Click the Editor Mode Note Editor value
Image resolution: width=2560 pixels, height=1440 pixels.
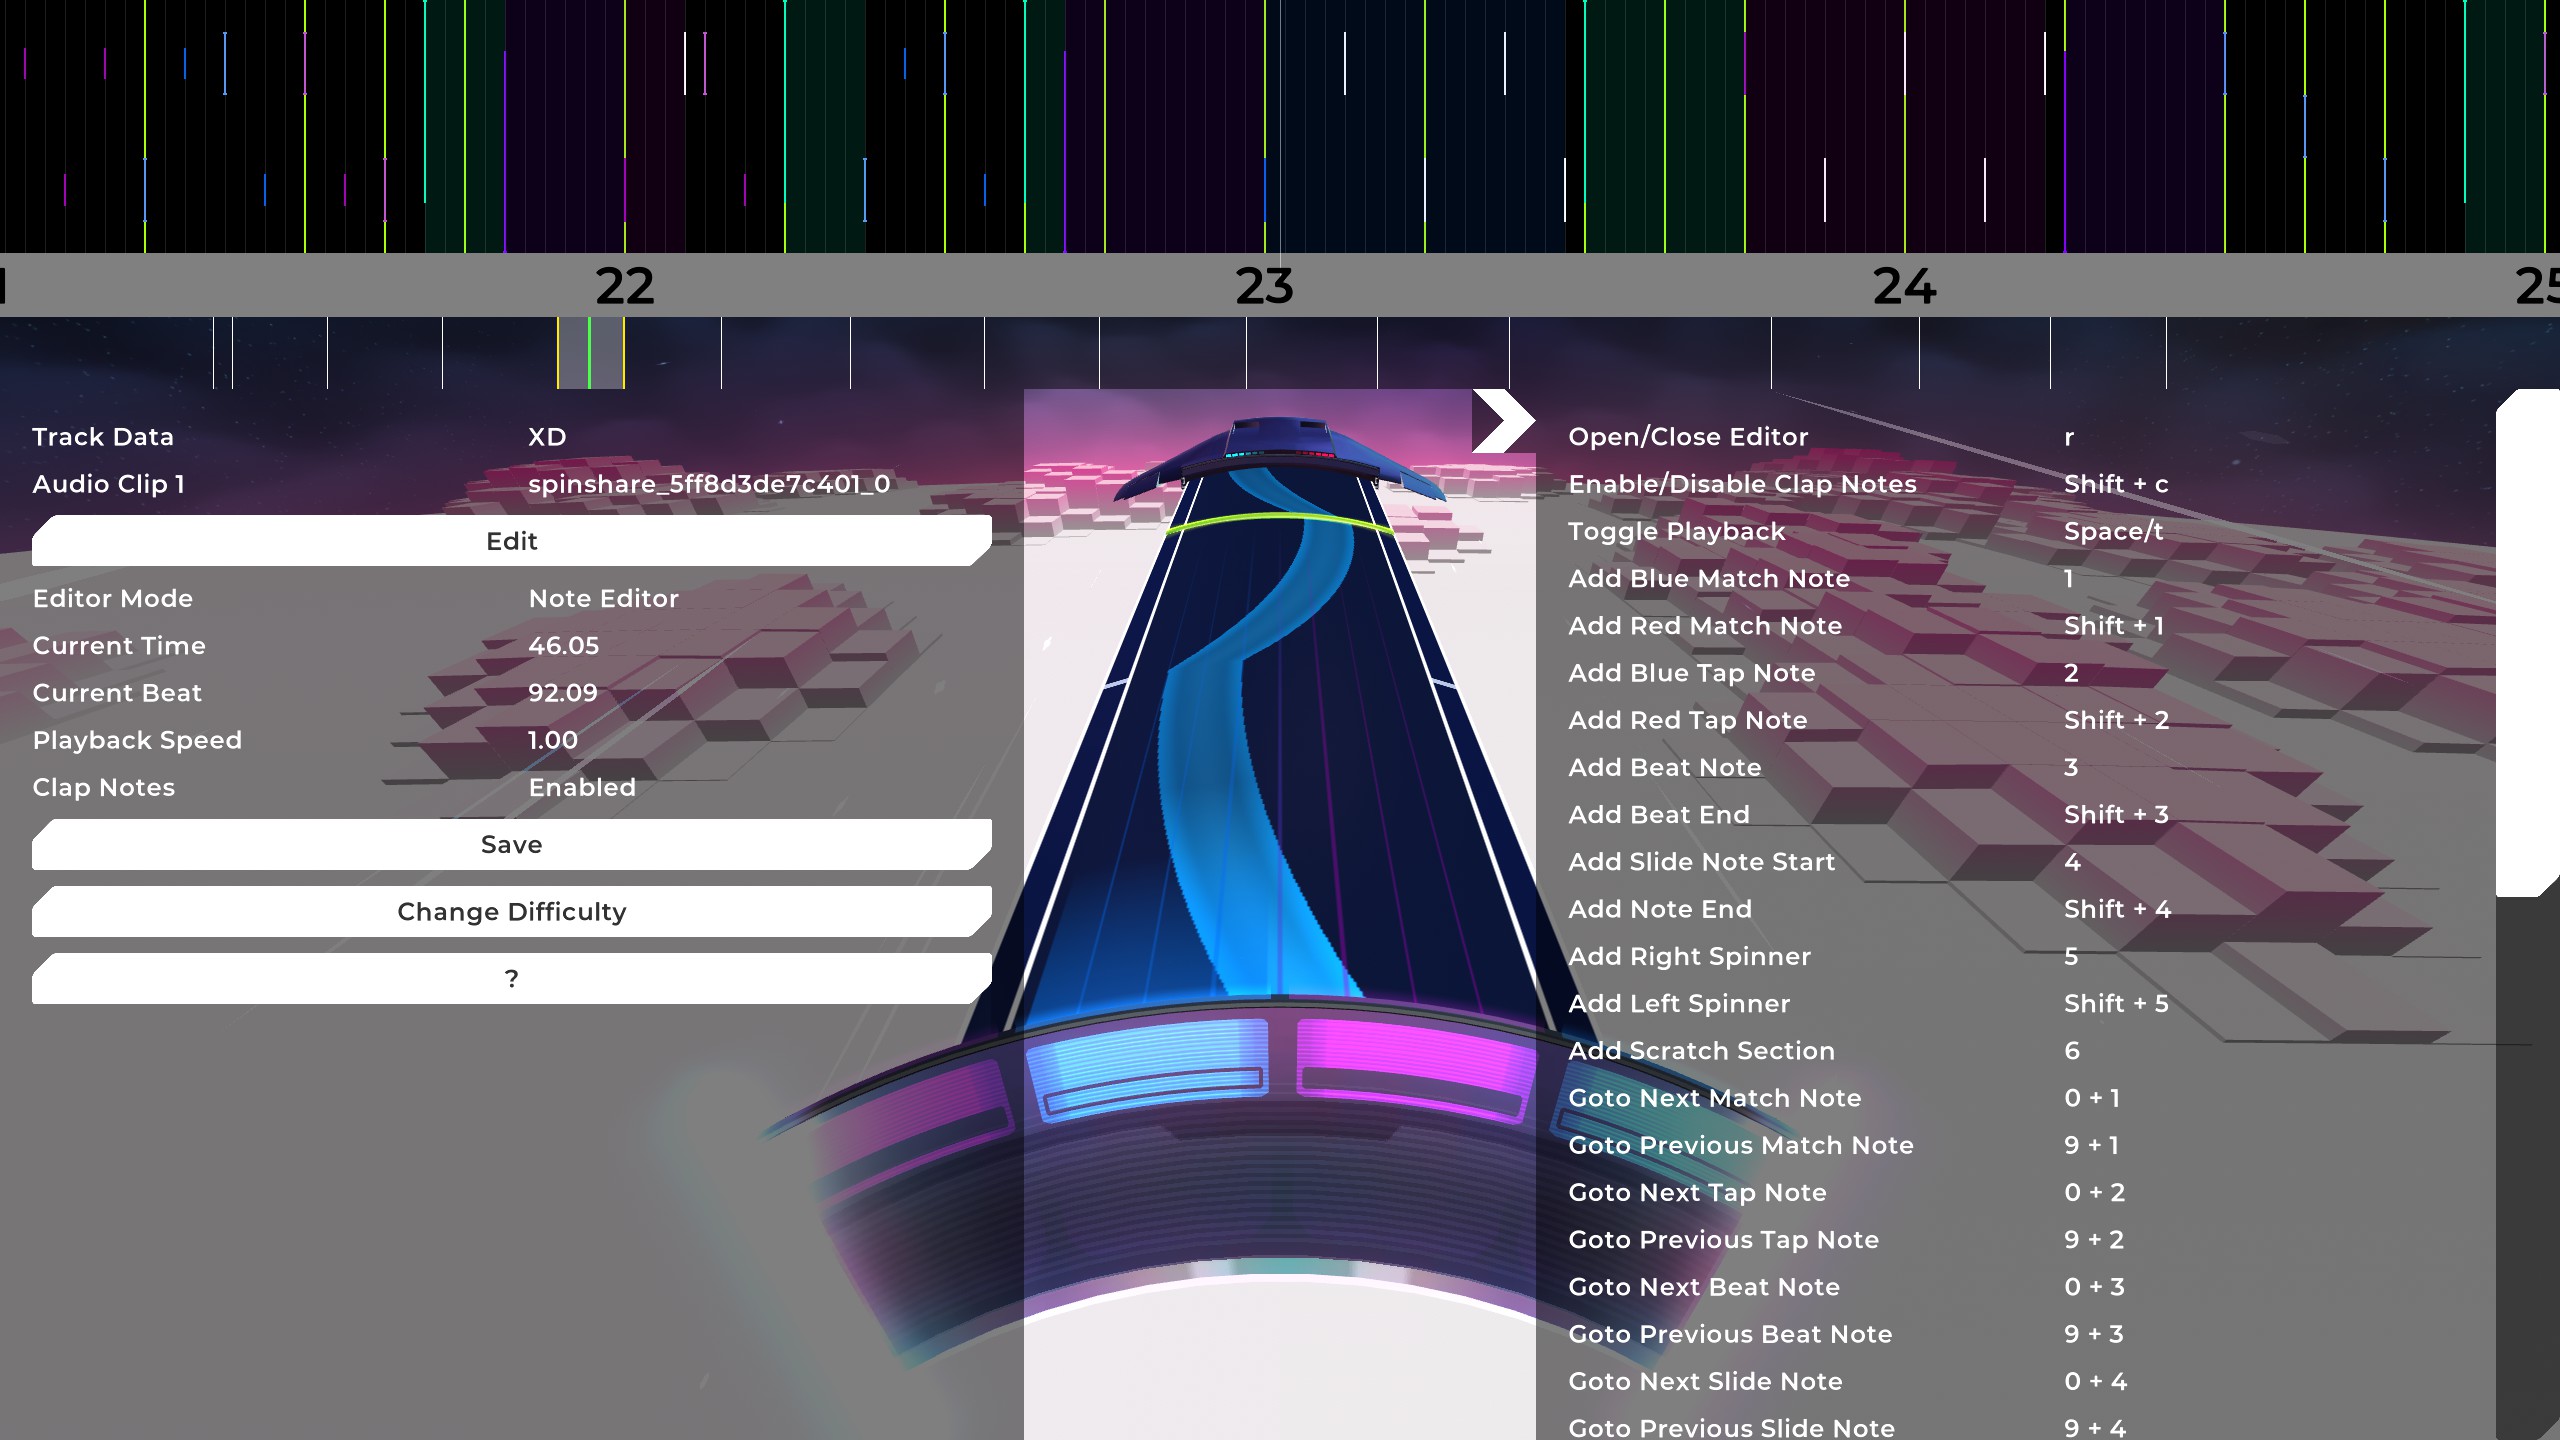pyautogui.click(x=603, y=599)
